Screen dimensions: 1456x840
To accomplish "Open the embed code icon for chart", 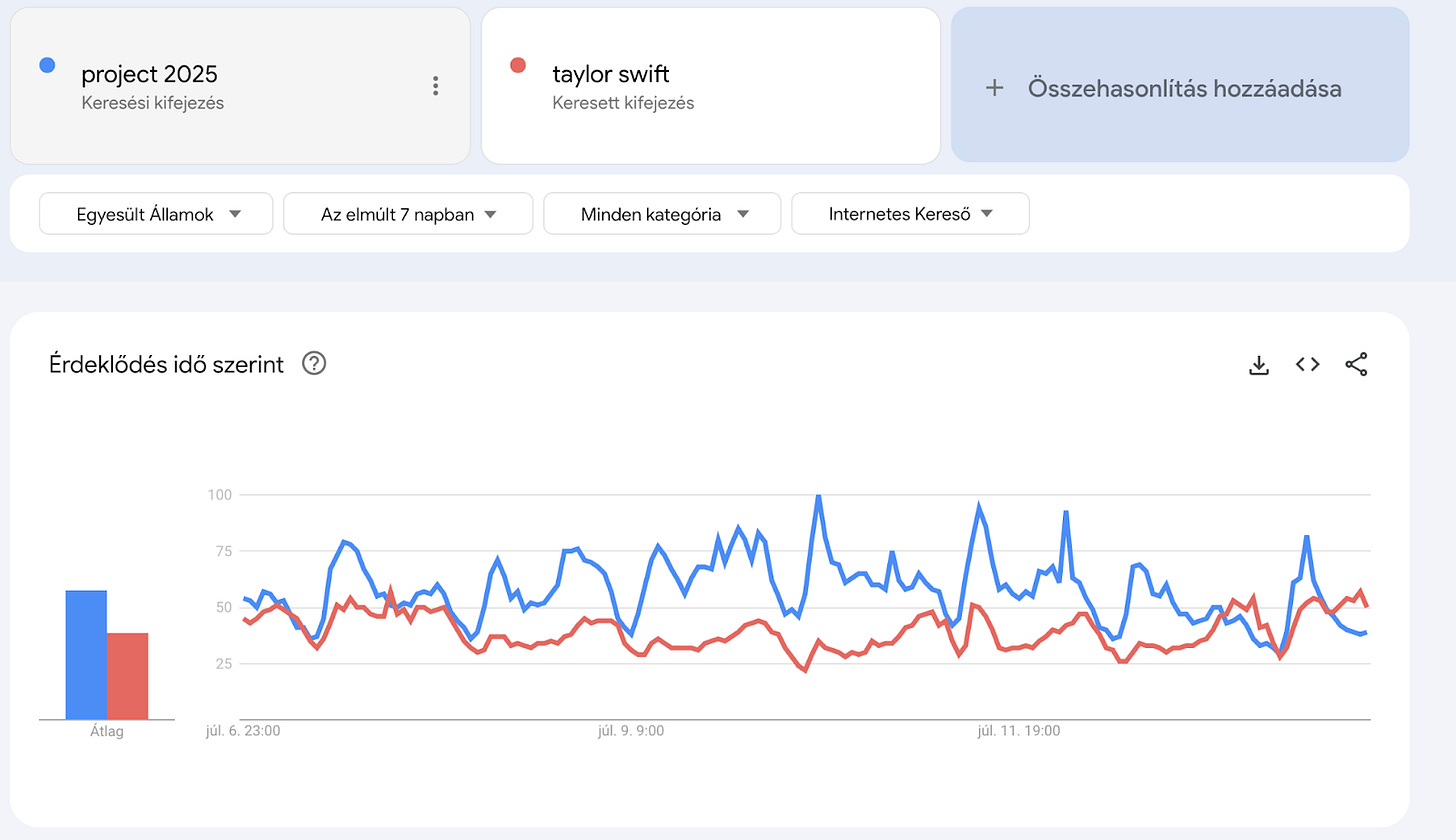I will tap(1308, 365).
